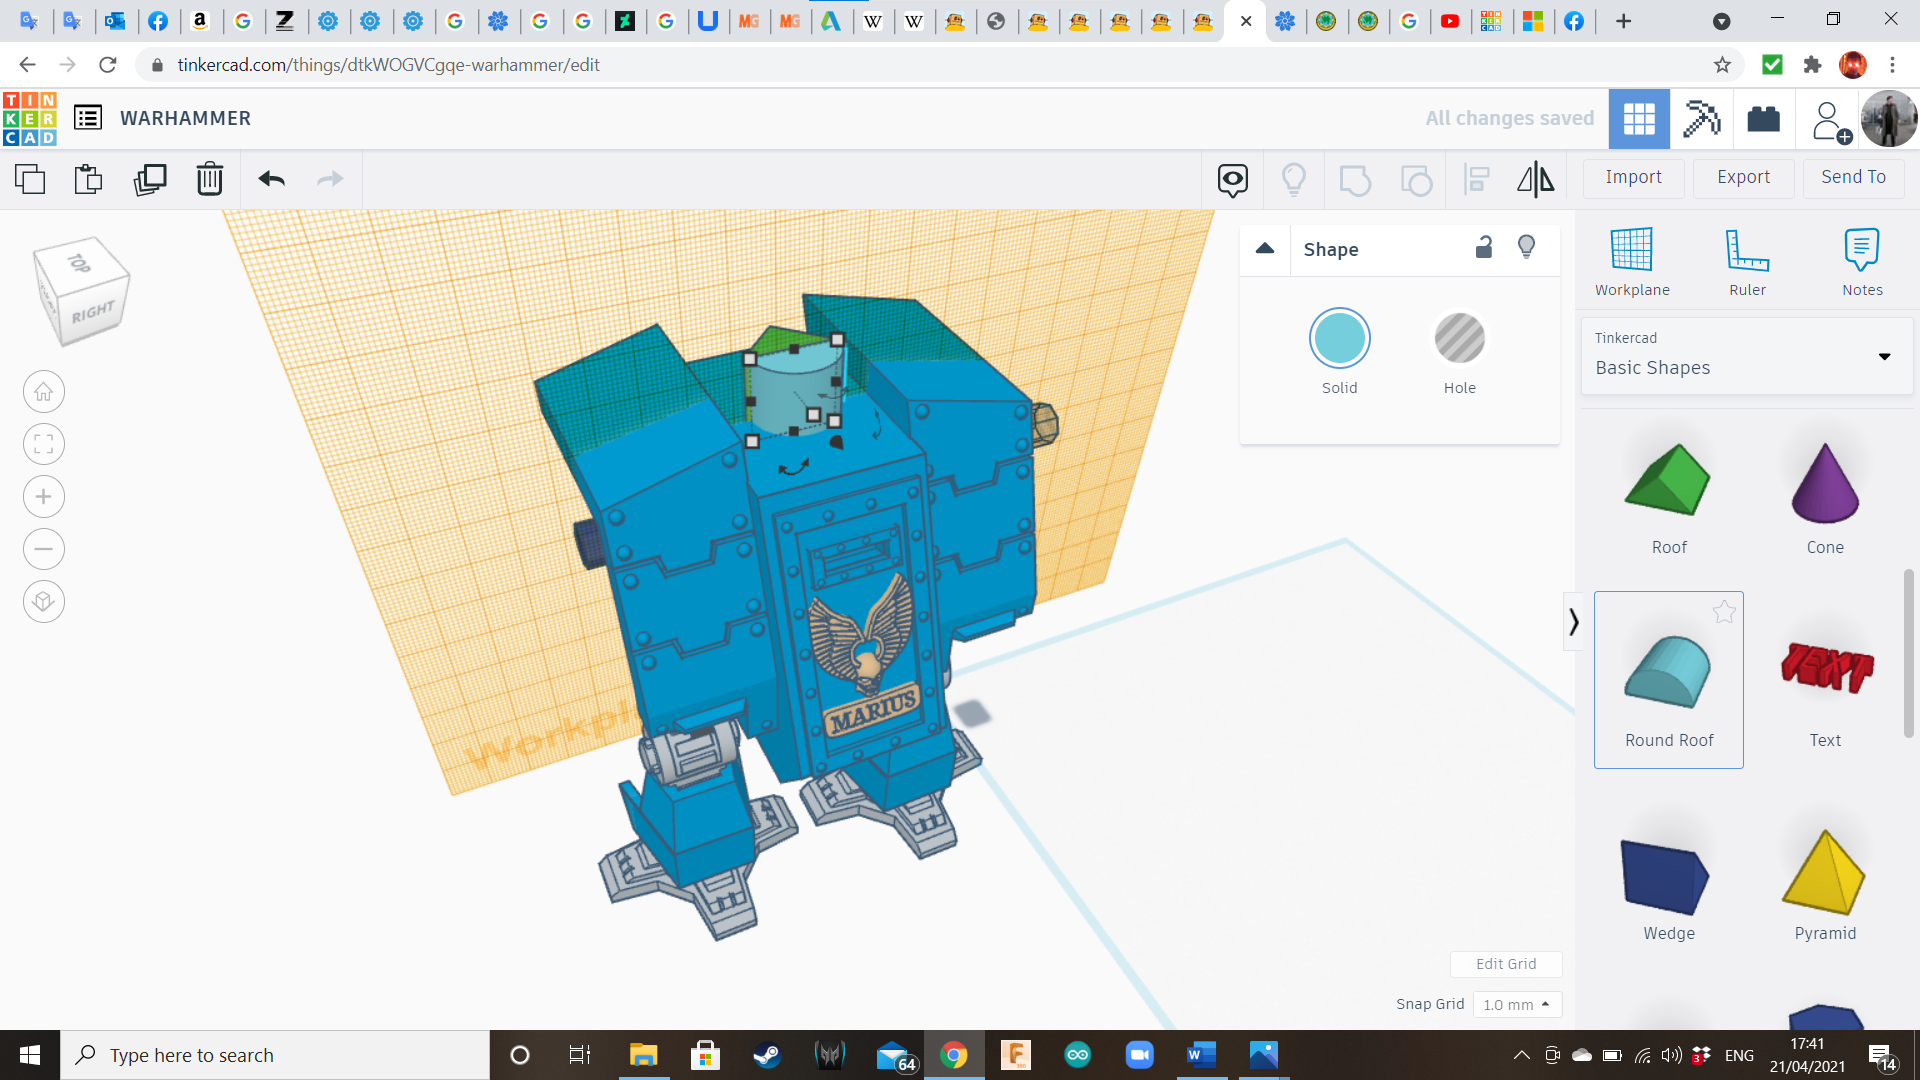This screenshot has width=1920, height=1080.
Task: Zoom in with the plus icon
Action: (x=44, y=497)
